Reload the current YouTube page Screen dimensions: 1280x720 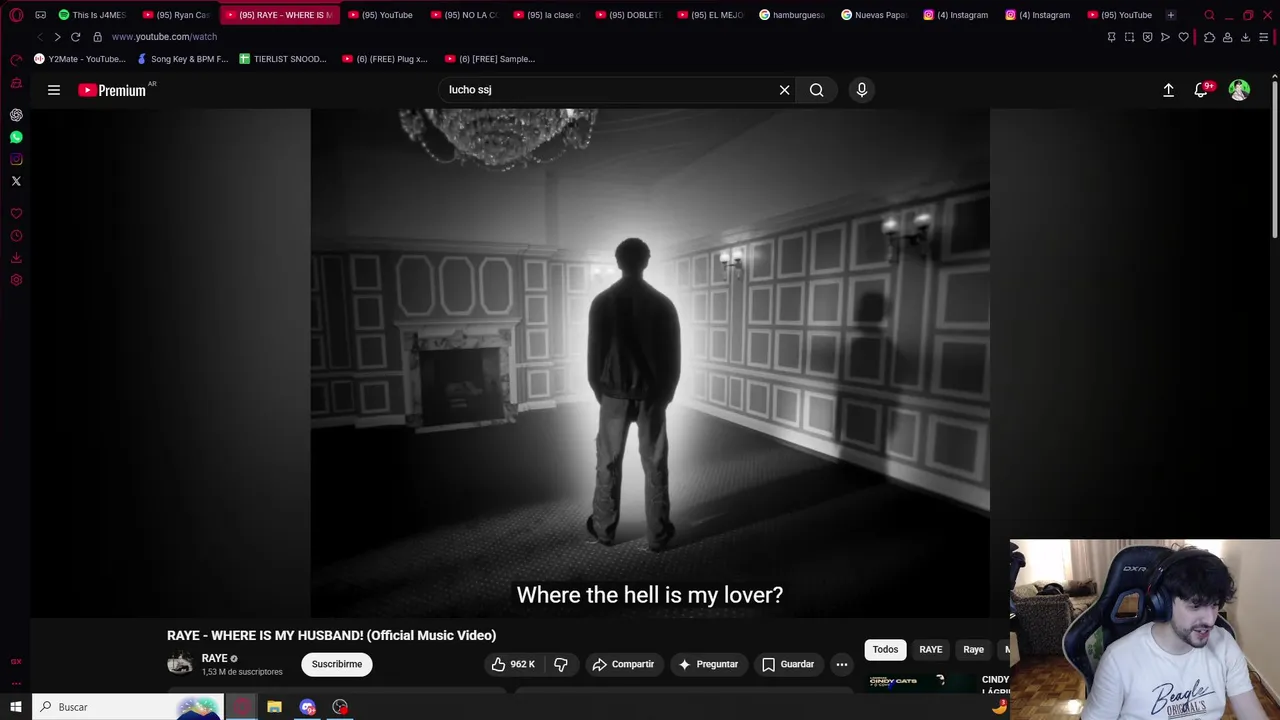pos(75,37)
